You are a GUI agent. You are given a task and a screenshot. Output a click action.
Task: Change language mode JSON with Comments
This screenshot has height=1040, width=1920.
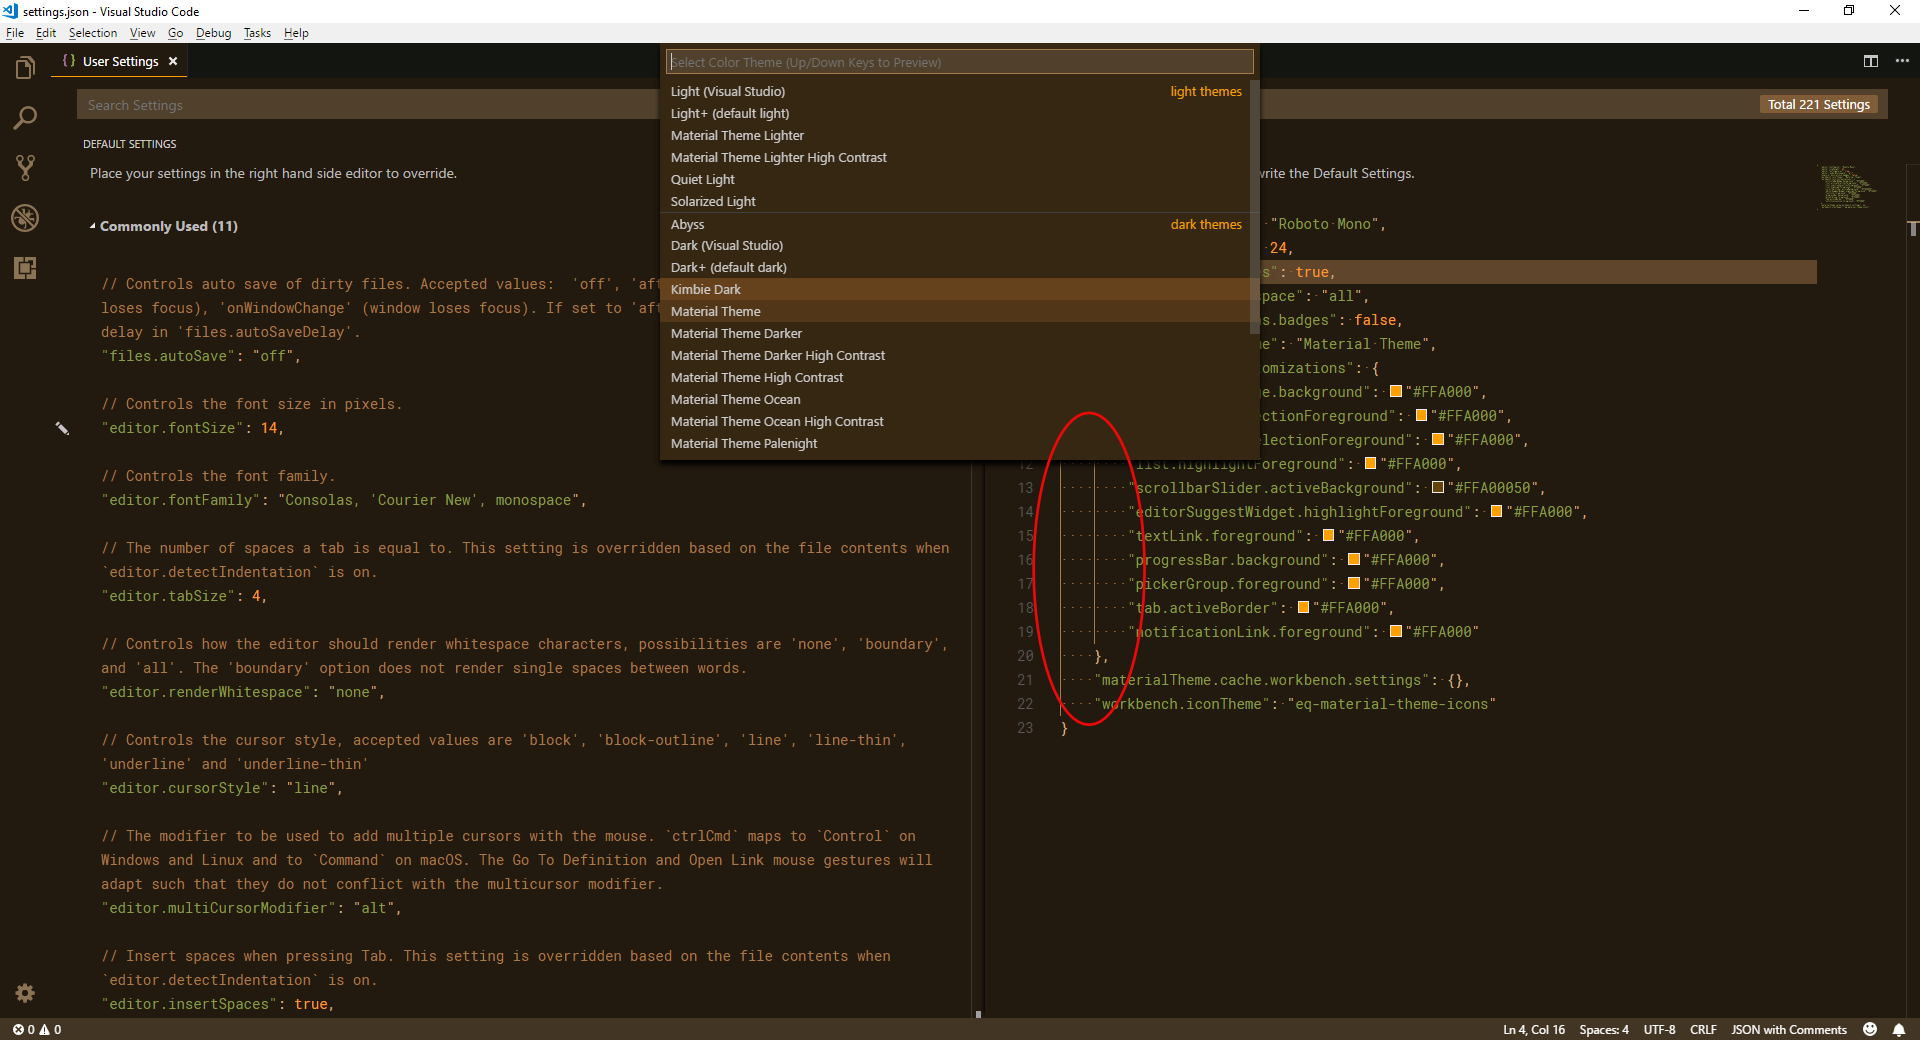pyautogui.click(x=1789, y=1029)
